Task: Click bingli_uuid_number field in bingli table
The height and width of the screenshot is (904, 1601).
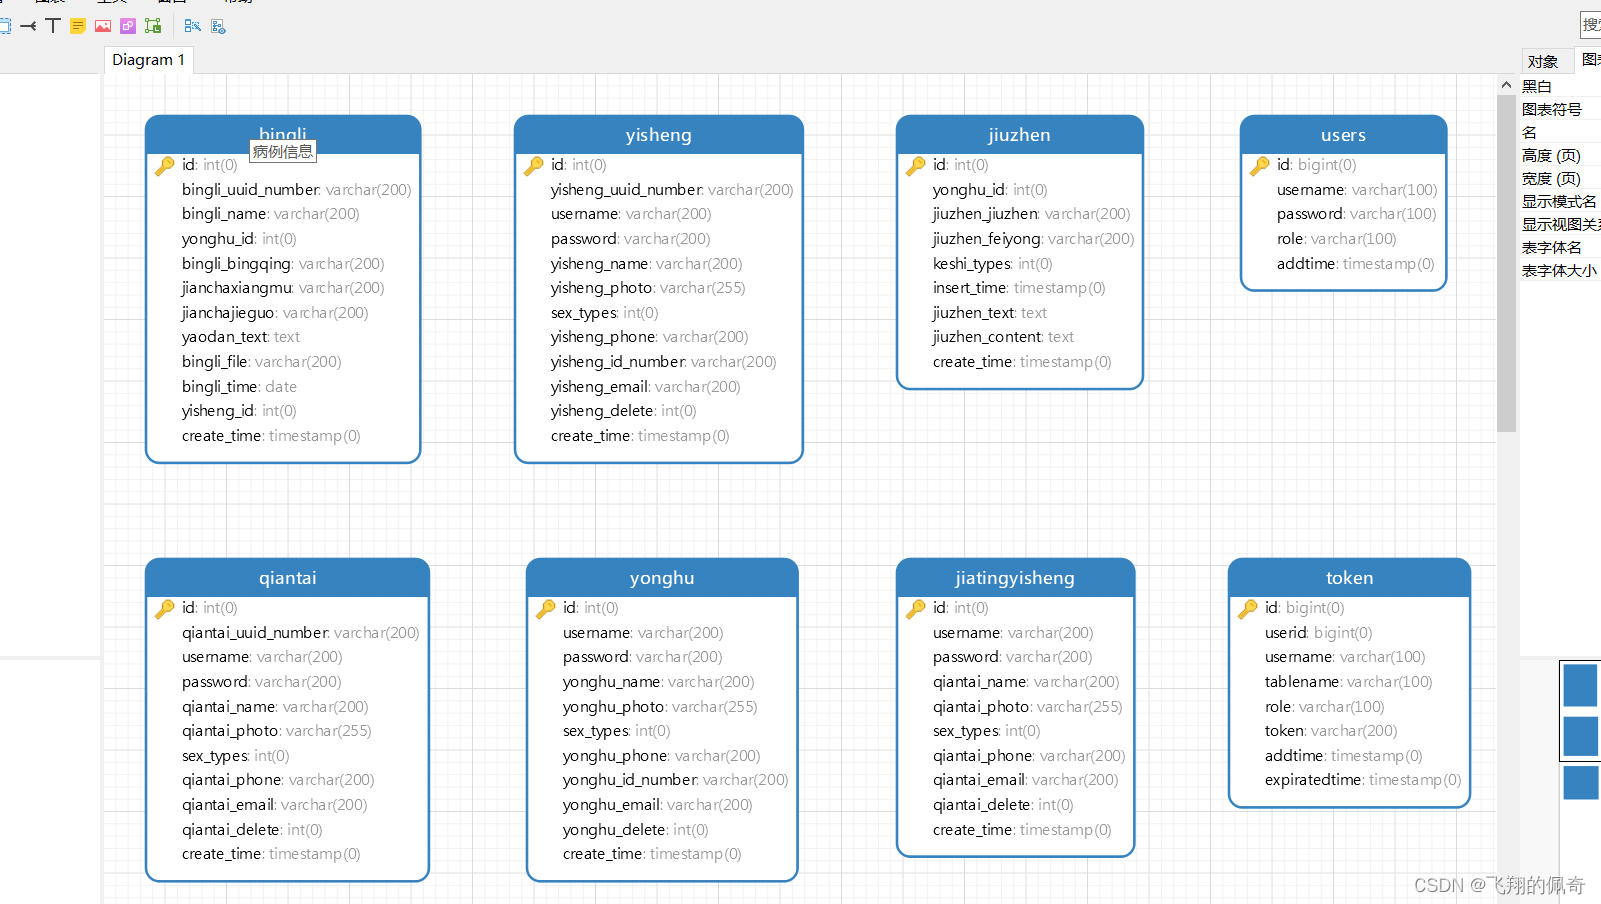Action: (x=296, y=190)
